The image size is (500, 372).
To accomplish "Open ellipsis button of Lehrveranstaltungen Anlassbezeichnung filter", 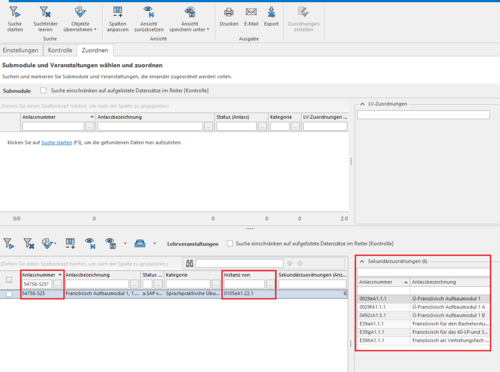I will click(x=134, y=284).
